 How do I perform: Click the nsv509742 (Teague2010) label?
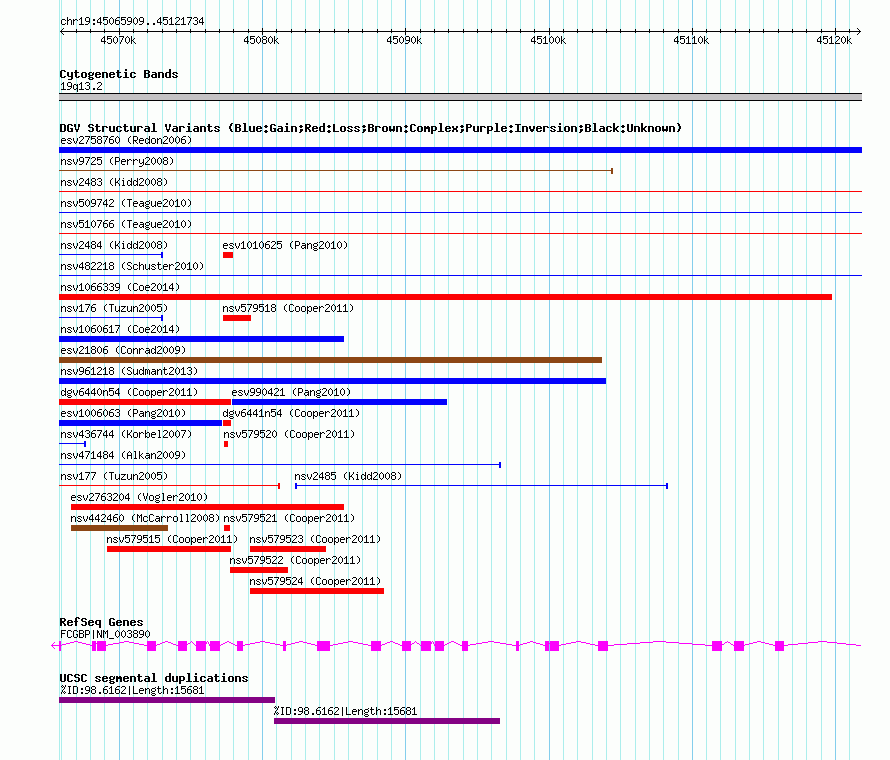click(x=126, y=203)
